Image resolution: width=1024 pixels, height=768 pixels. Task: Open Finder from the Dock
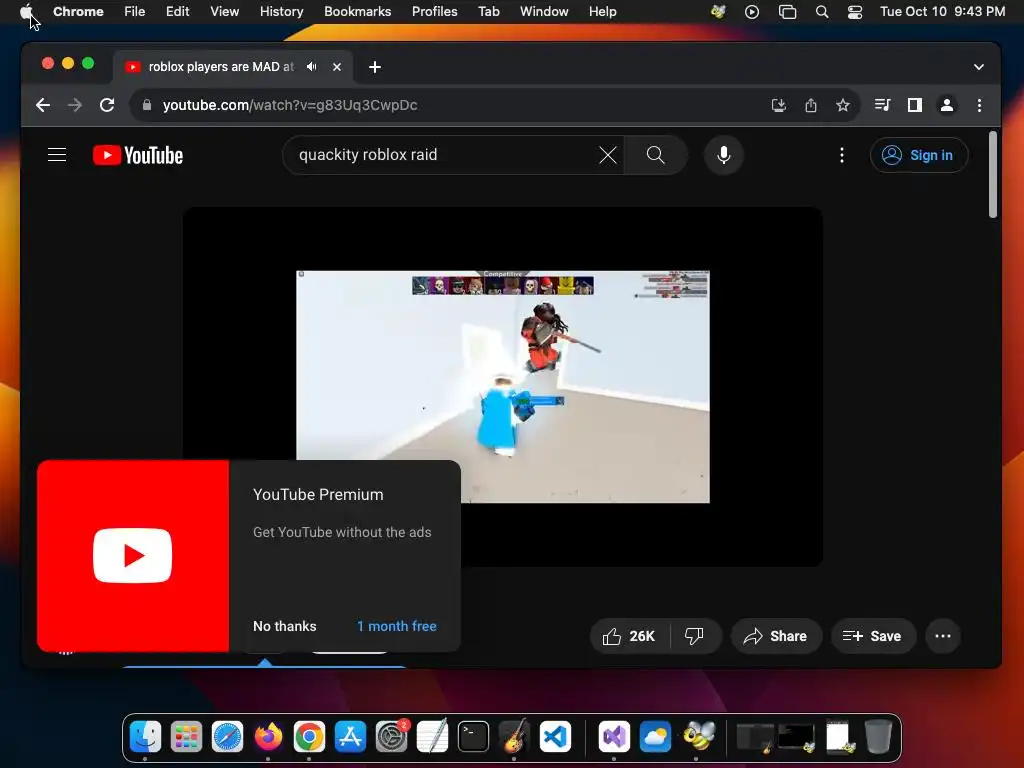tap(145, 737)
